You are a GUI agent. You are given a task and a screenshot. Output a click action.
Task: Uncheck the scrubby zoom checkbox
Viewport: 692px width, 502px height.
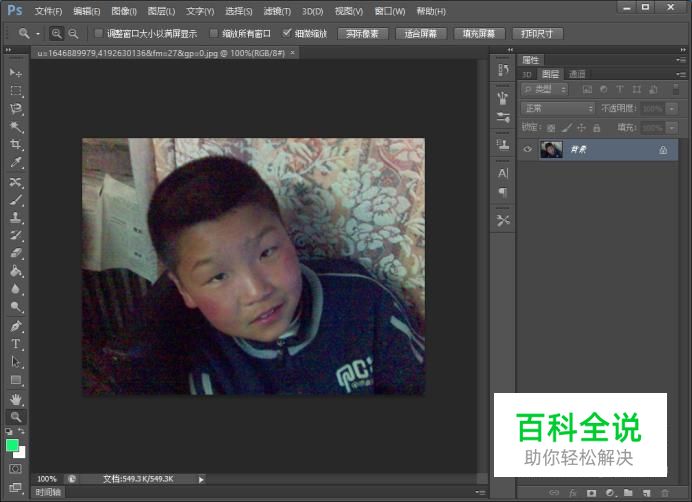point(287,33)
